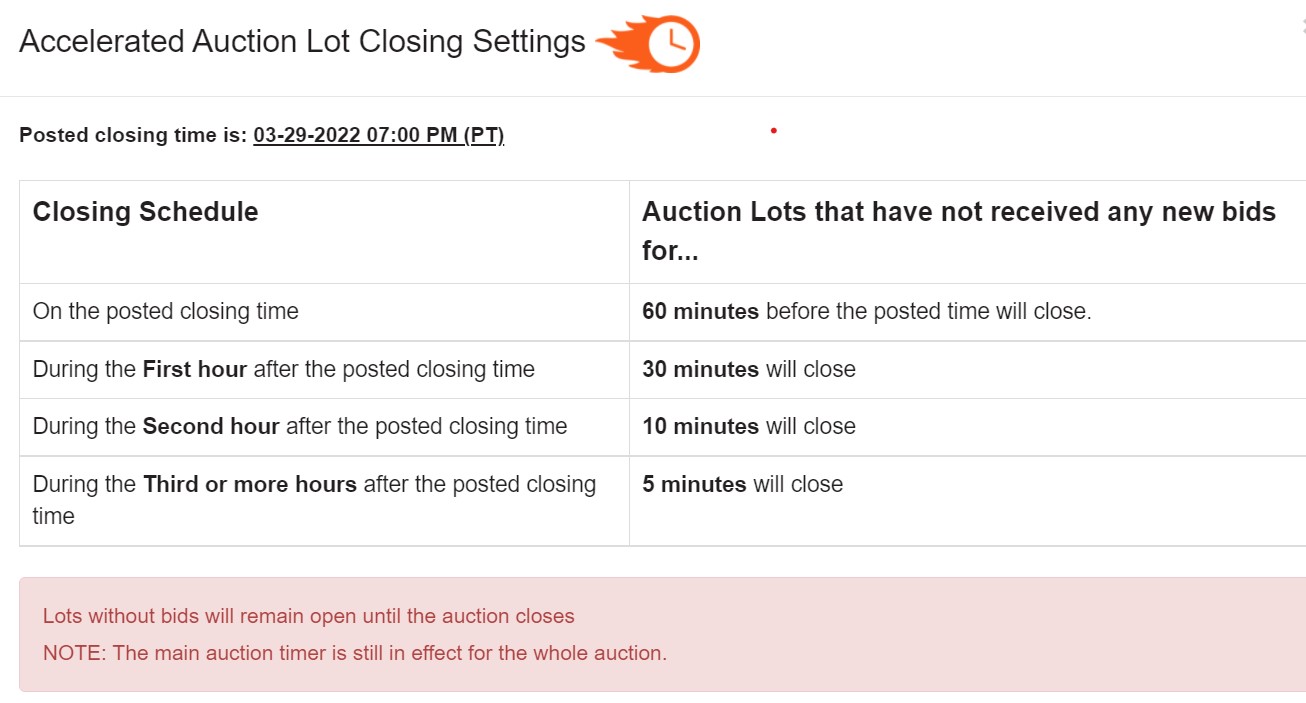Click the '30 minutes will close' cell

(967, 370)
